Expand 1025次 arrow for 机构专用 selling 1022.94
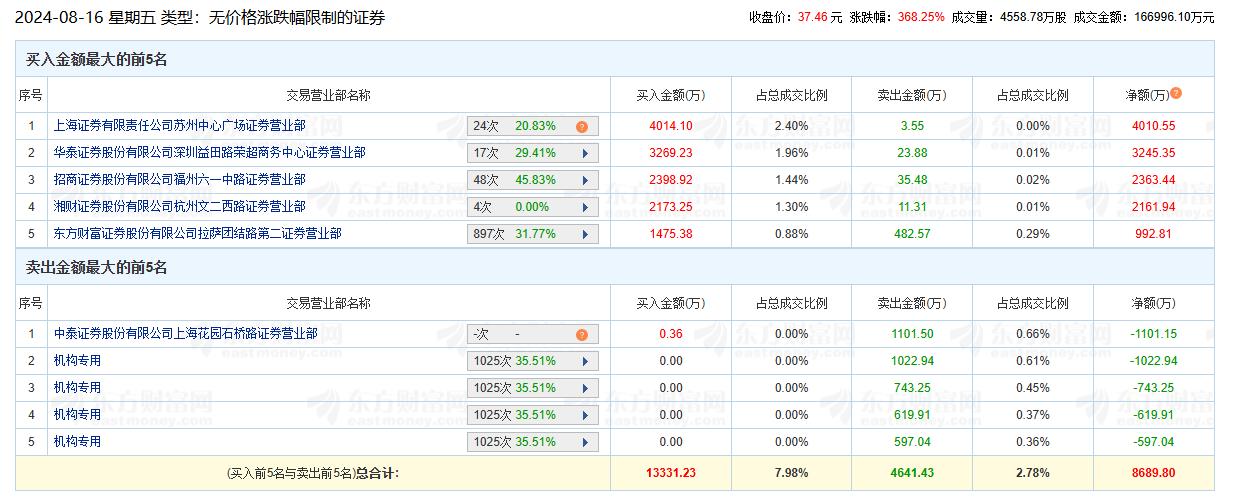This screenshot has height=500, width=1237. coord(583,361)
